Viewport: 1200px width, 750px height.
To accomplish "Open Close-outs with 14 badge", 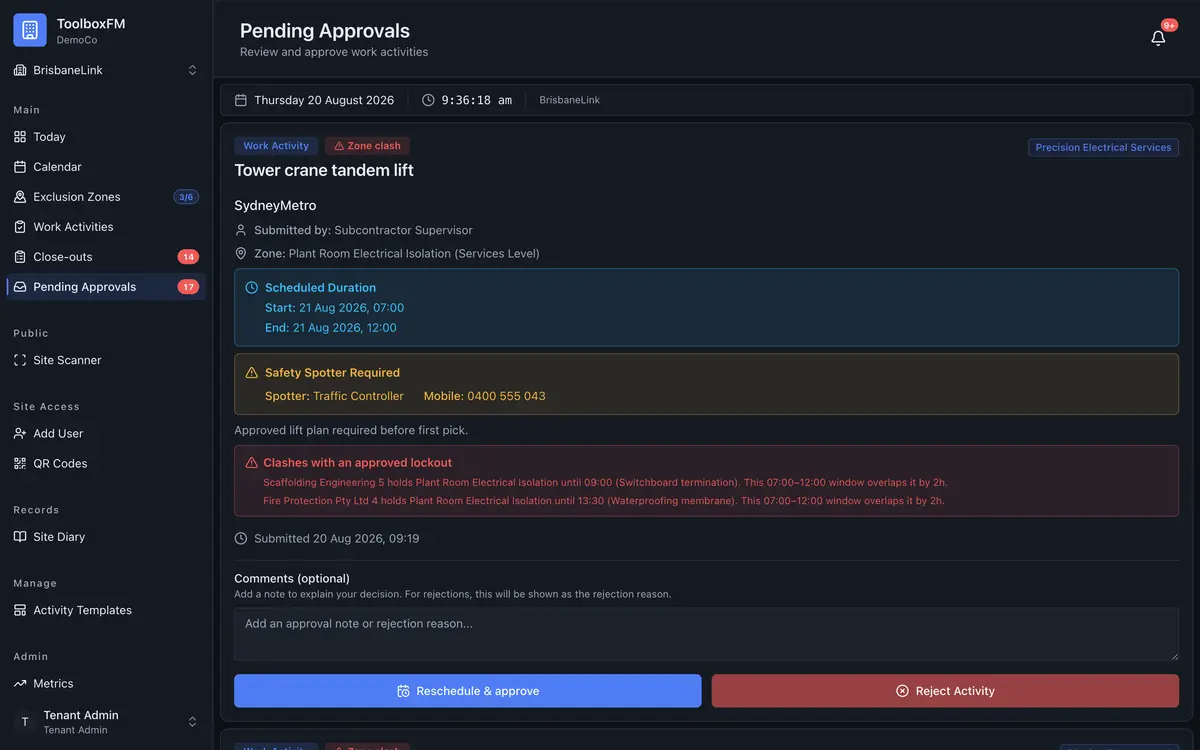I will (106, 257).
